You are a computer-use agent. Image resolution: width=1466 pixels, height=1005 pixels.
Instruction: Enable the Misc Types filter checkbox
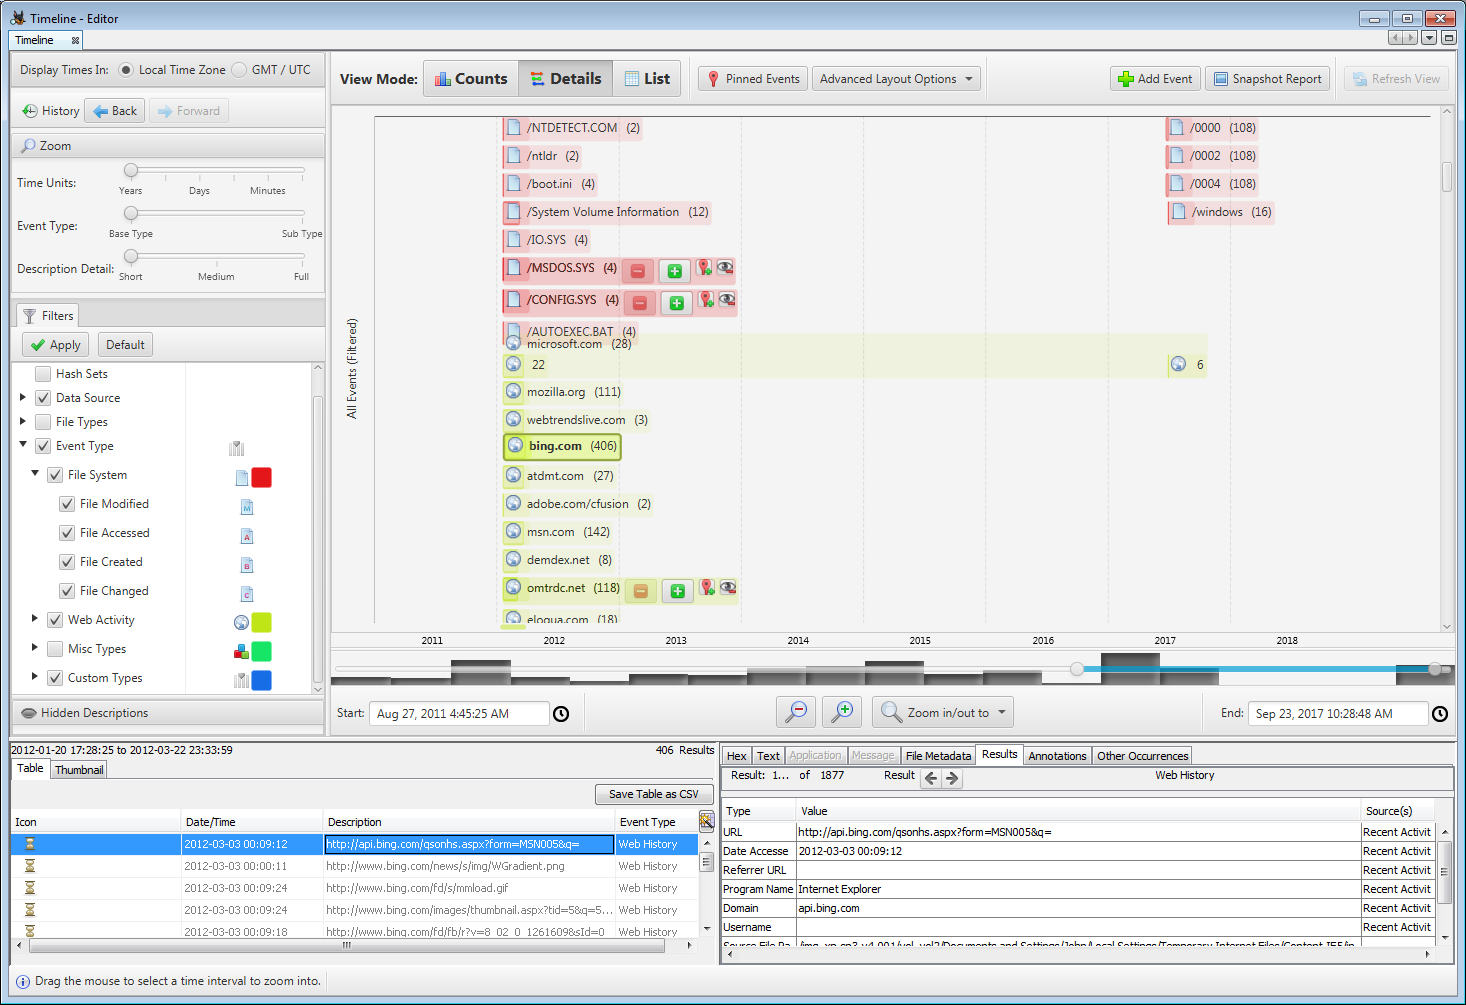[55, 648]
